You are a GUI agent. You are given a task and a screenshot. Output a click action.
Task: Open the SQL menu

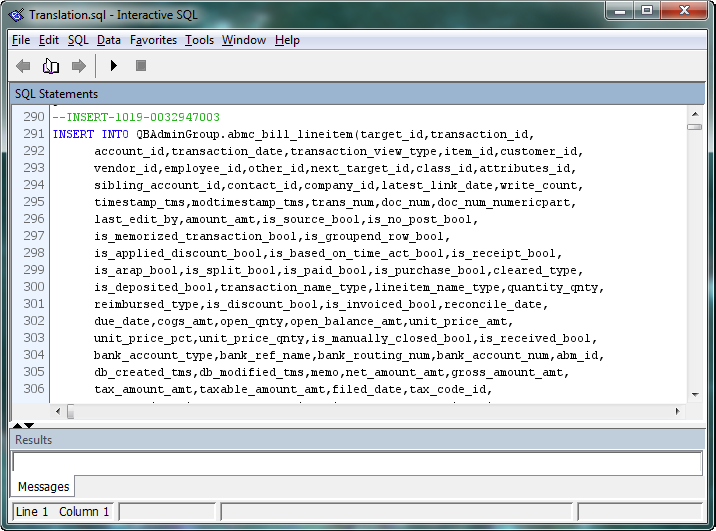pos(78,40)
